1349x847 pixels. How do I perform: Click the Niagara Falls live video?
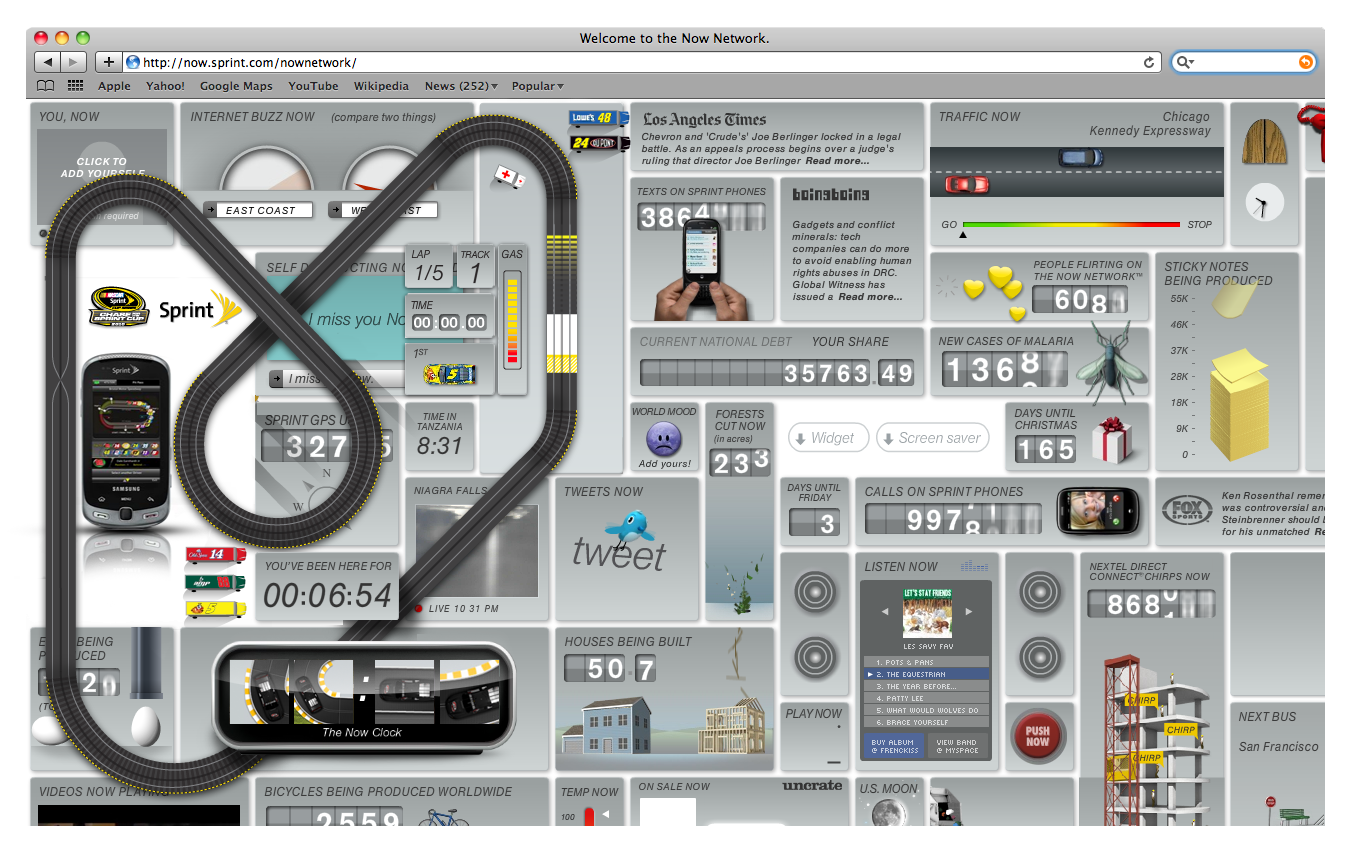coord(477,551)
